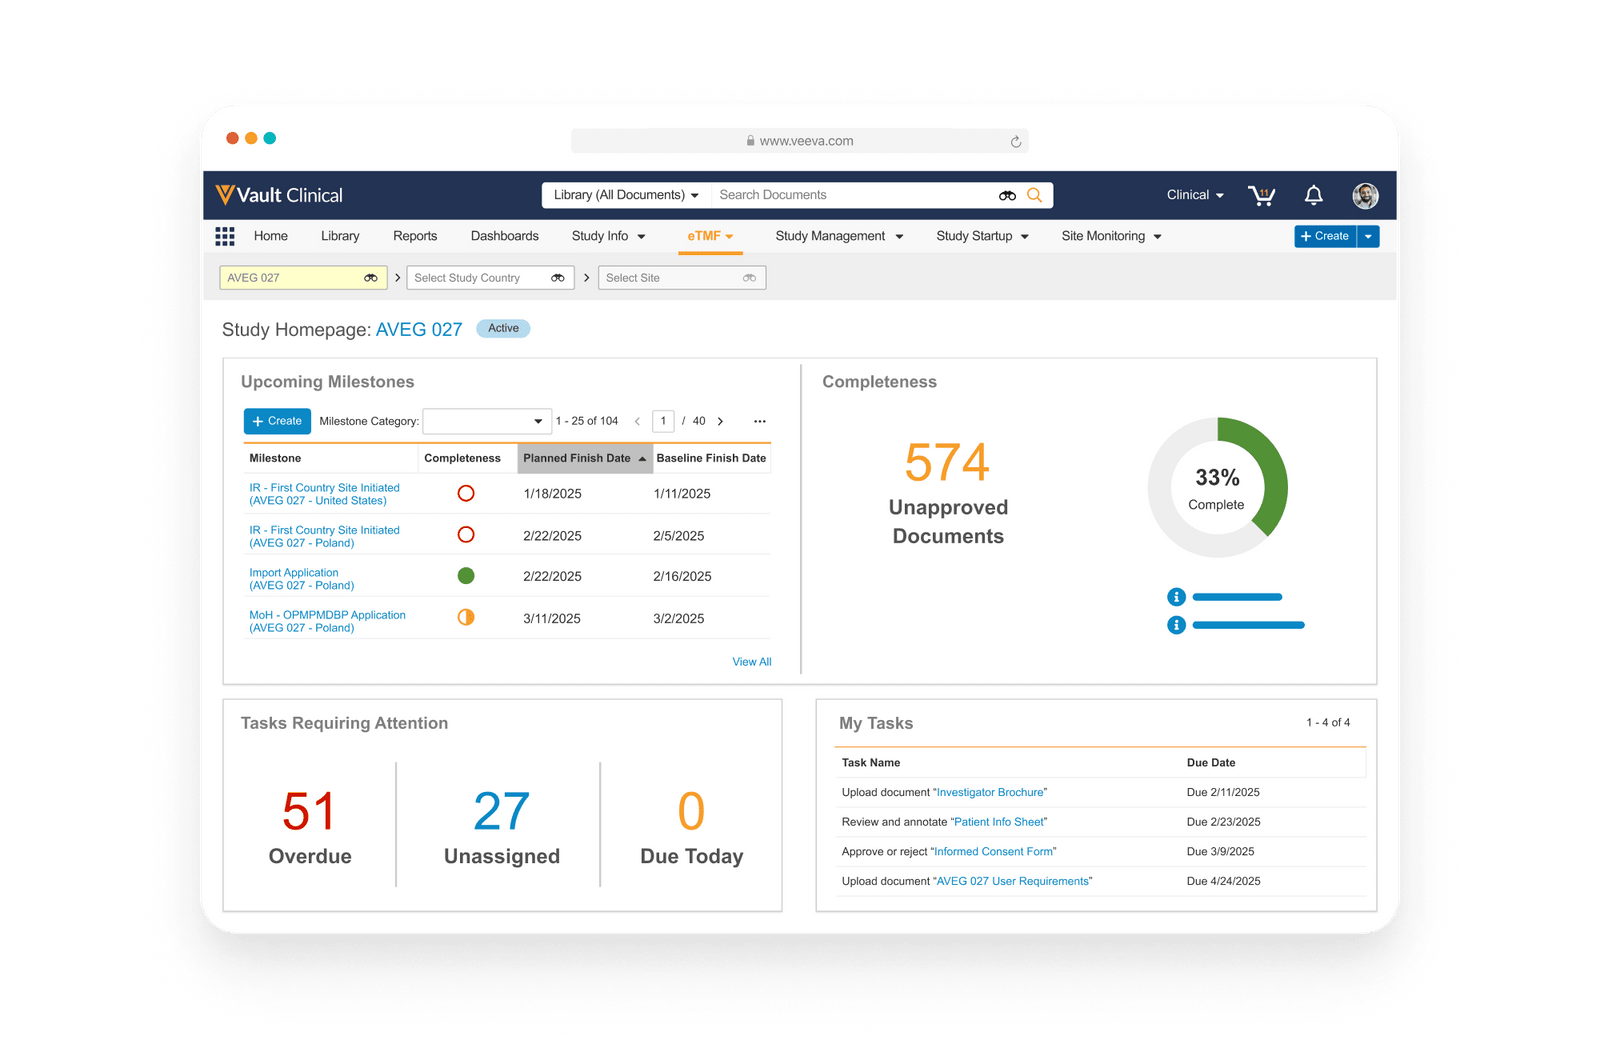Click Create button in Upcoming Milestones

[277, 421]
